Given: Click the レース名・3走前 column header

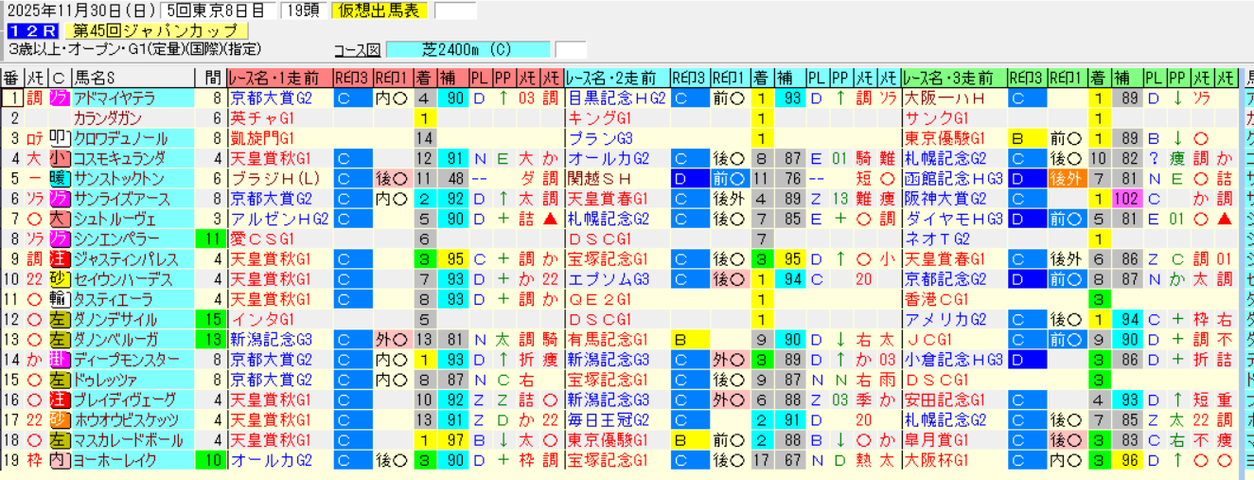Looking at the screenshot, I should [953, 78].
